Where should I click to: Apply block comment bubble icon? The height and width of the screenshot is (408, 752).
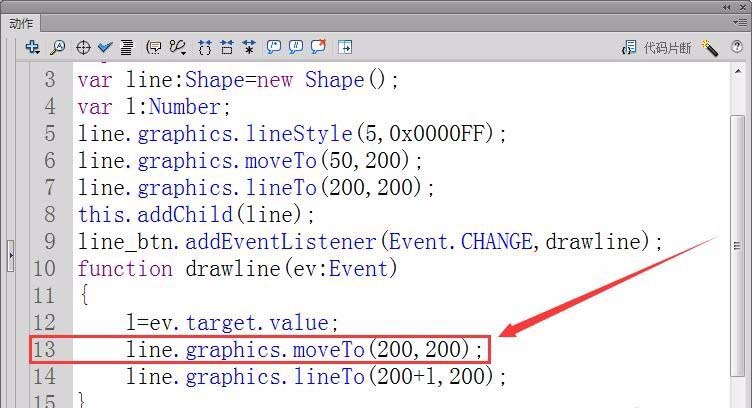273,47
